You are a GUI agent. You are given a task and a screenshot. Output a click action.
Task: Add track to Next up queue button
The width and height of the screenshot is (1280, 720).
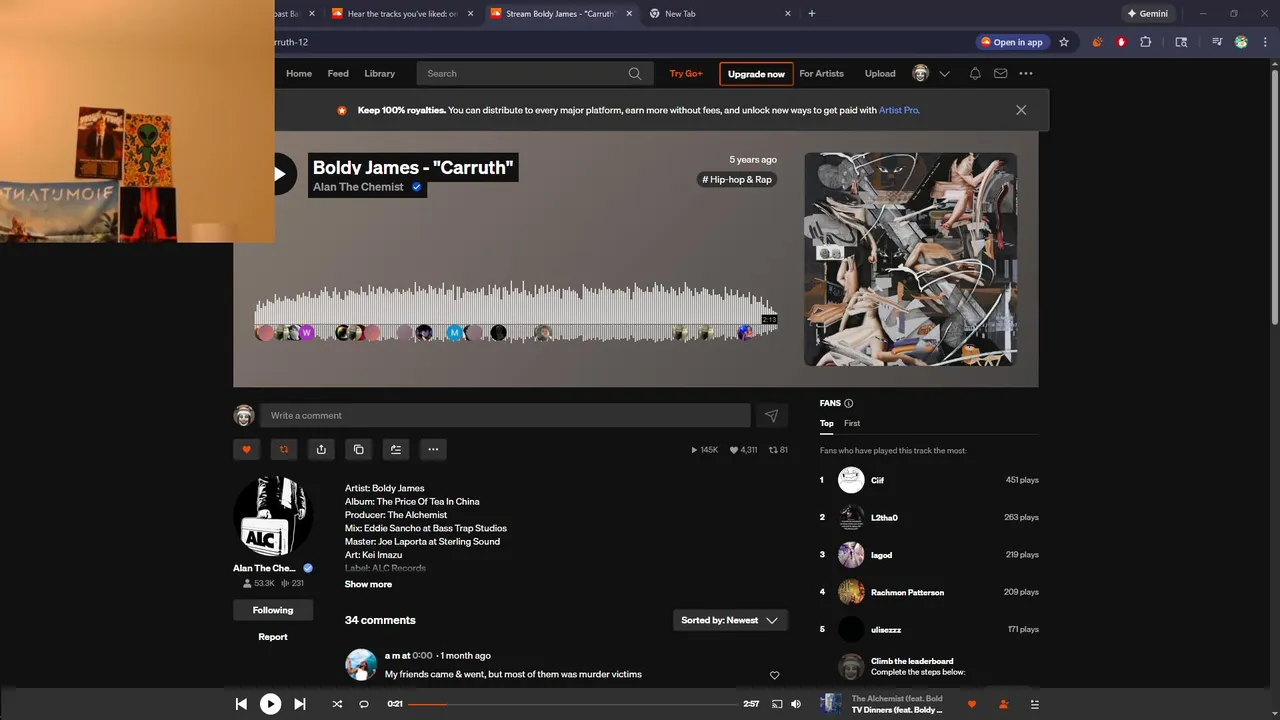(396, 449)
